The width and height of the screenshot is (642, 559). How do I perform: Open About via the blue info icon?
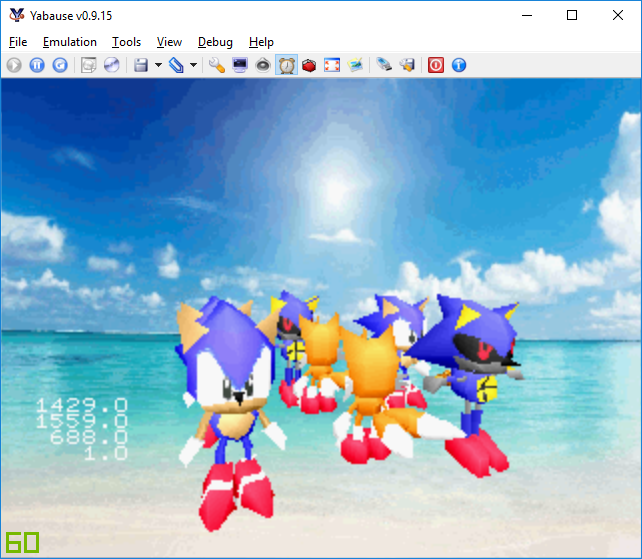coord(459,65)
